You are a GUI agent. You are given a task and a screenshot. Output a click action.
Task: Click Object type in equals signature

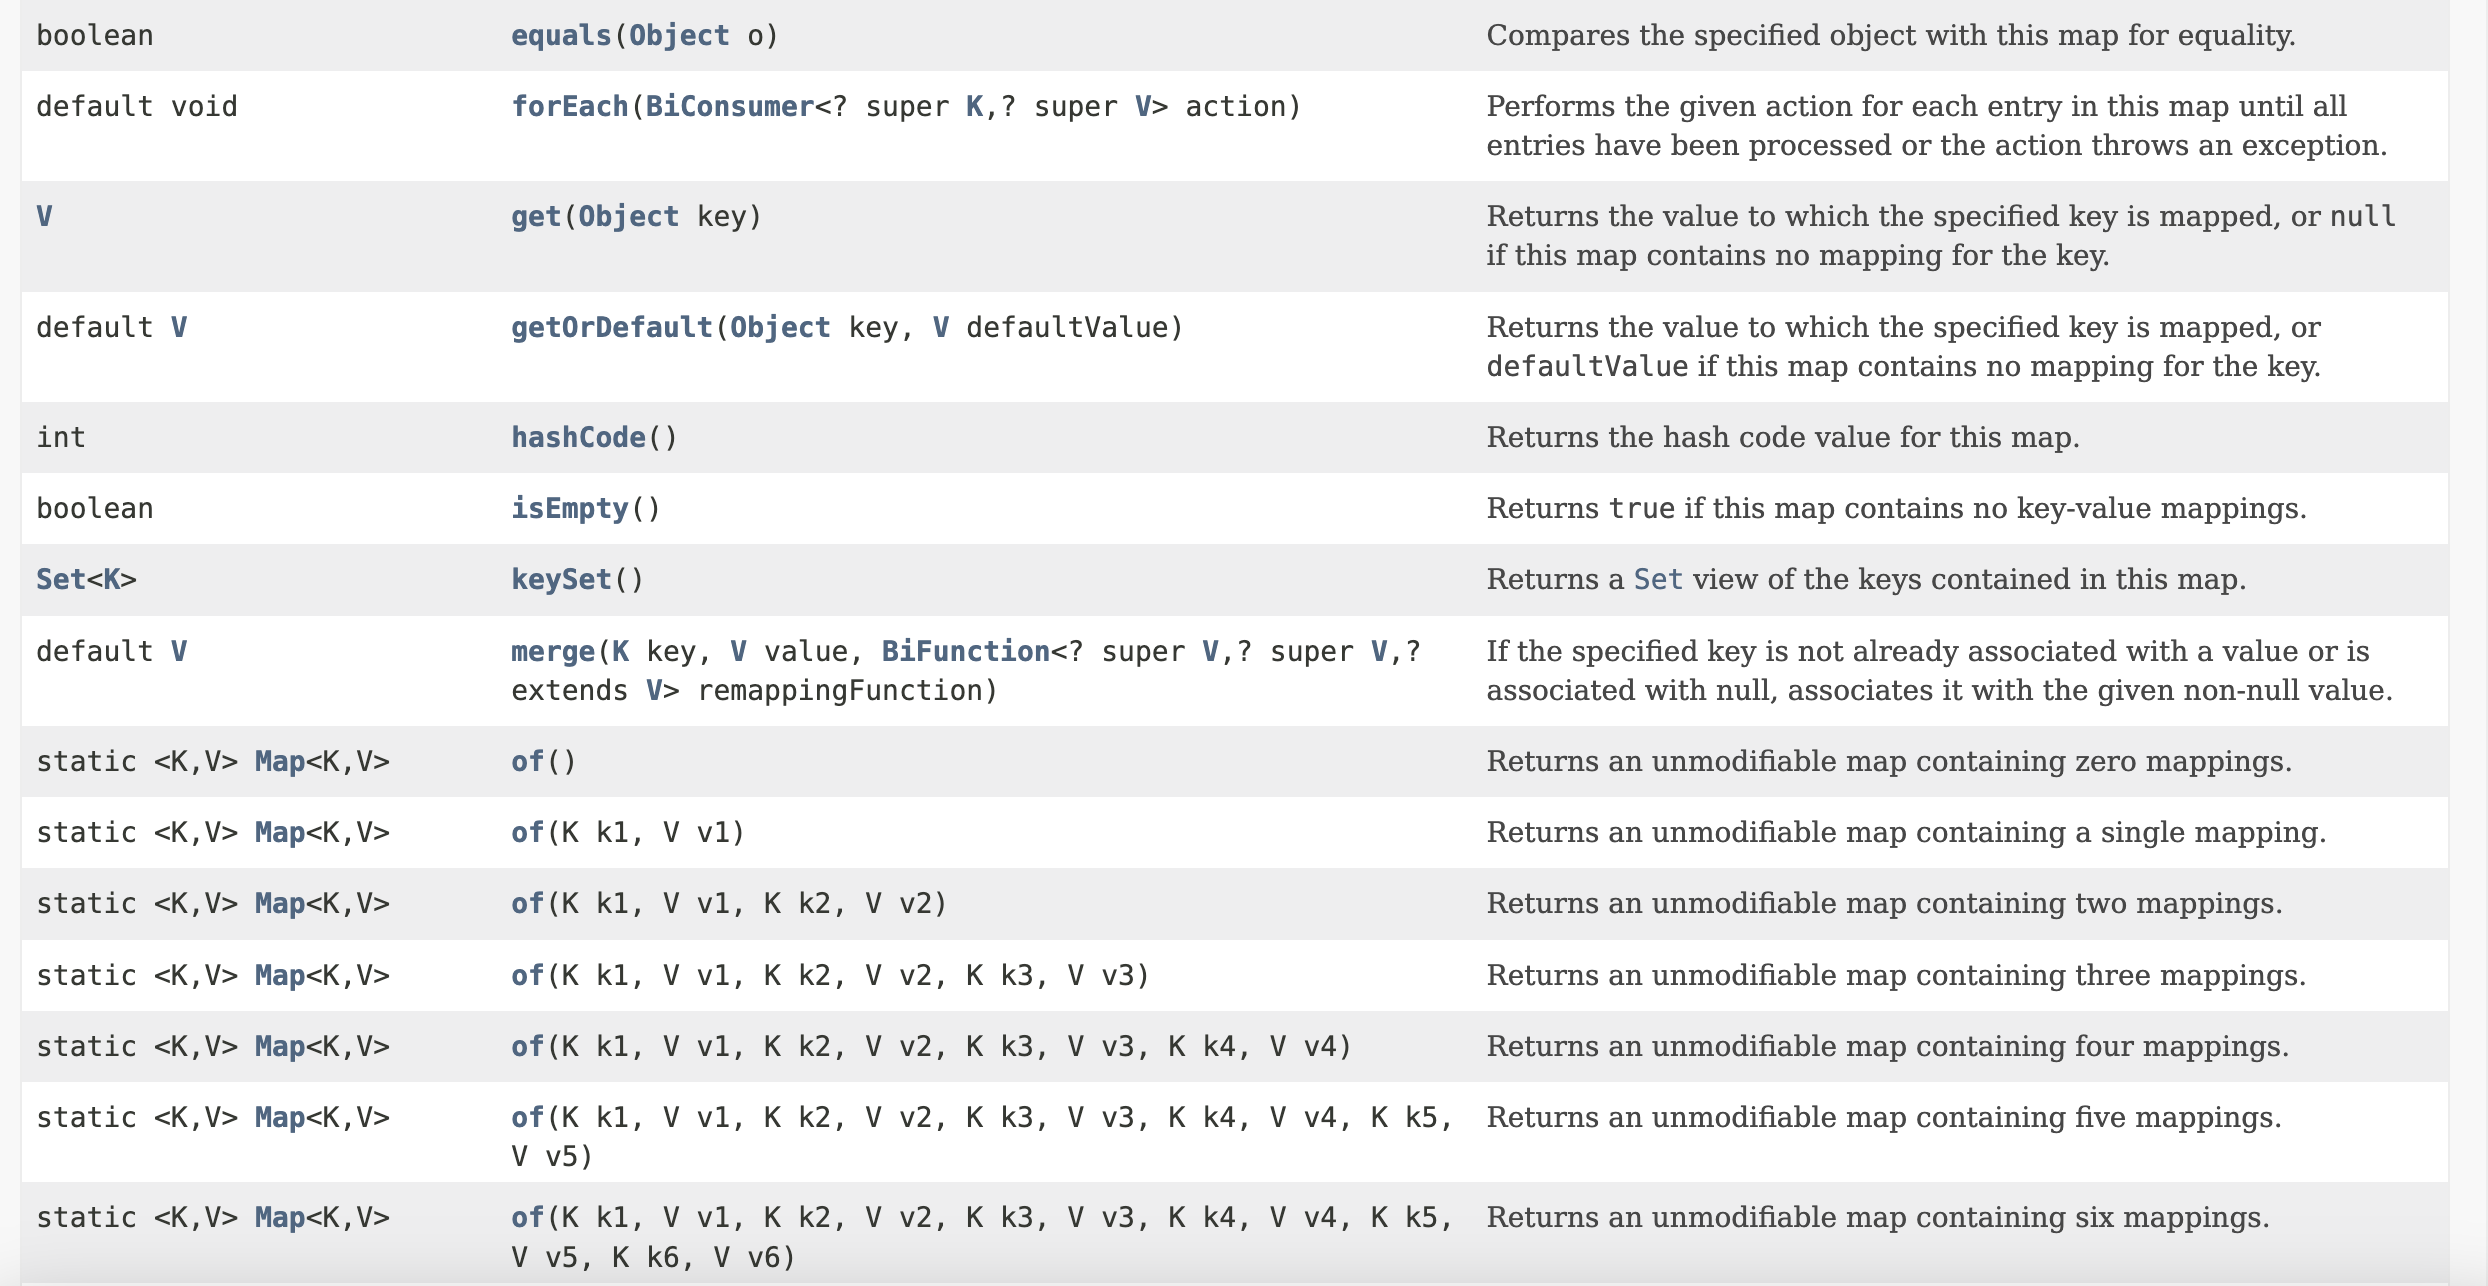(678, 36)
